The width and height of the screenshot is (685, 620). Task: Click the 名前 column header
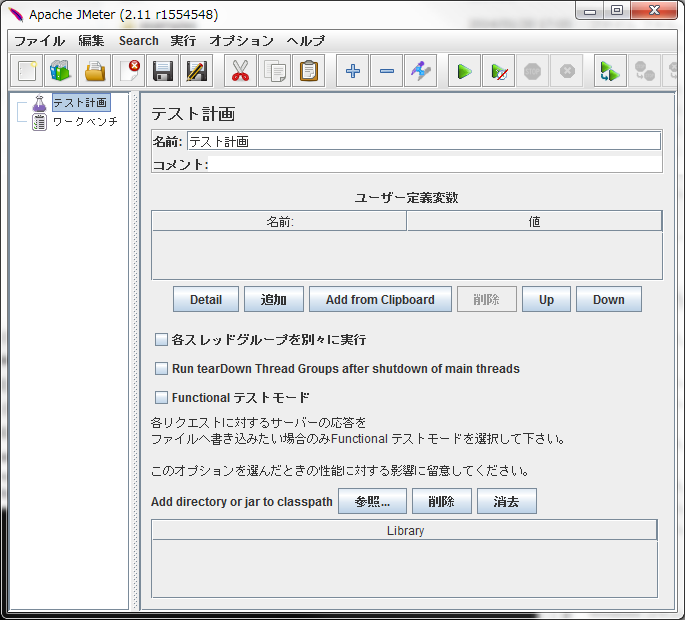(x=279, y=222)
